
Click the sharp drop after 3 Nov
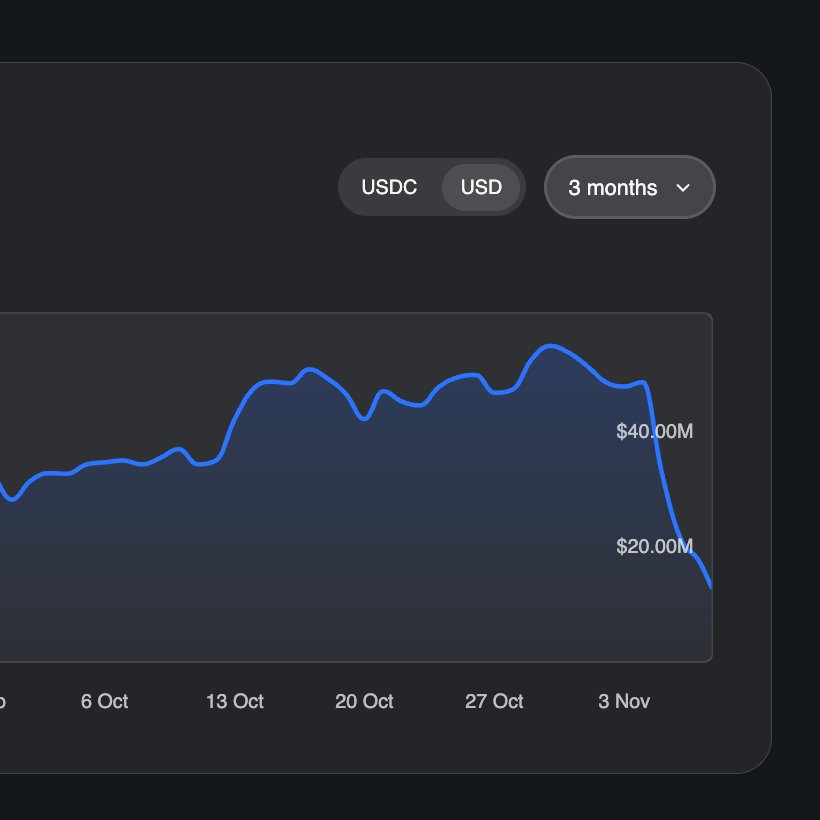pyautogui.click(x=662, y=470)
